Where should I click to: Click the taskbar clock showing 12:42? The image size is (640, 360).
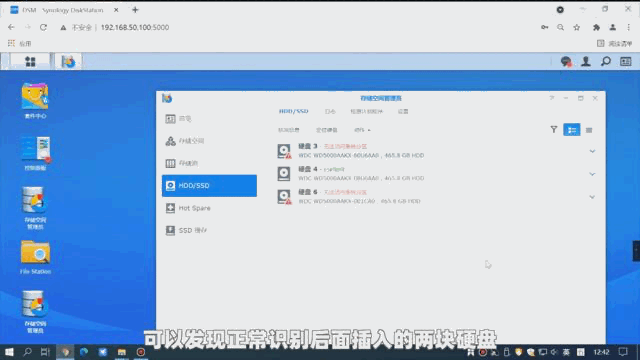(x=601, y=352)
